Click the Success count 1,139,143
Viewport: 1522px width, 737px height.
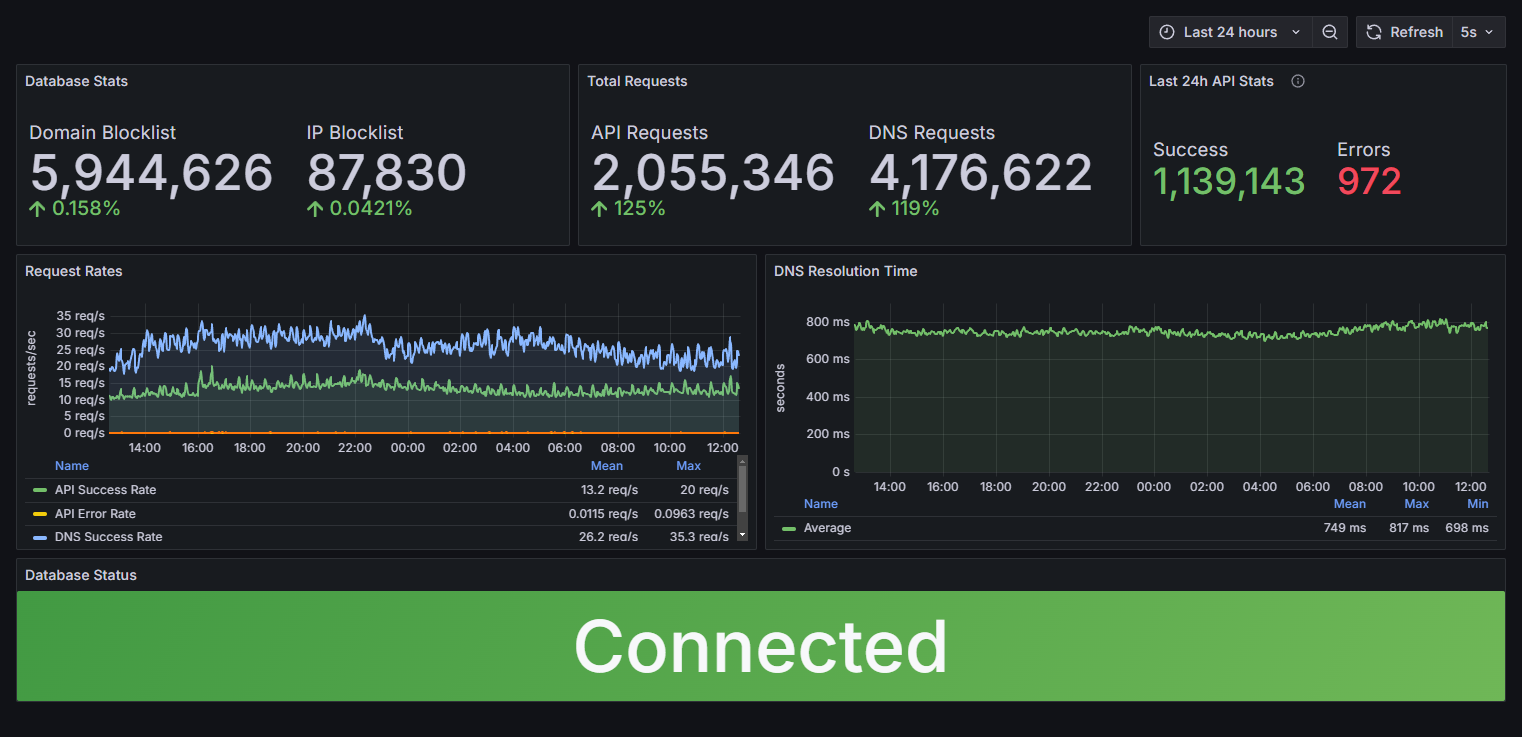point(1229,182)
